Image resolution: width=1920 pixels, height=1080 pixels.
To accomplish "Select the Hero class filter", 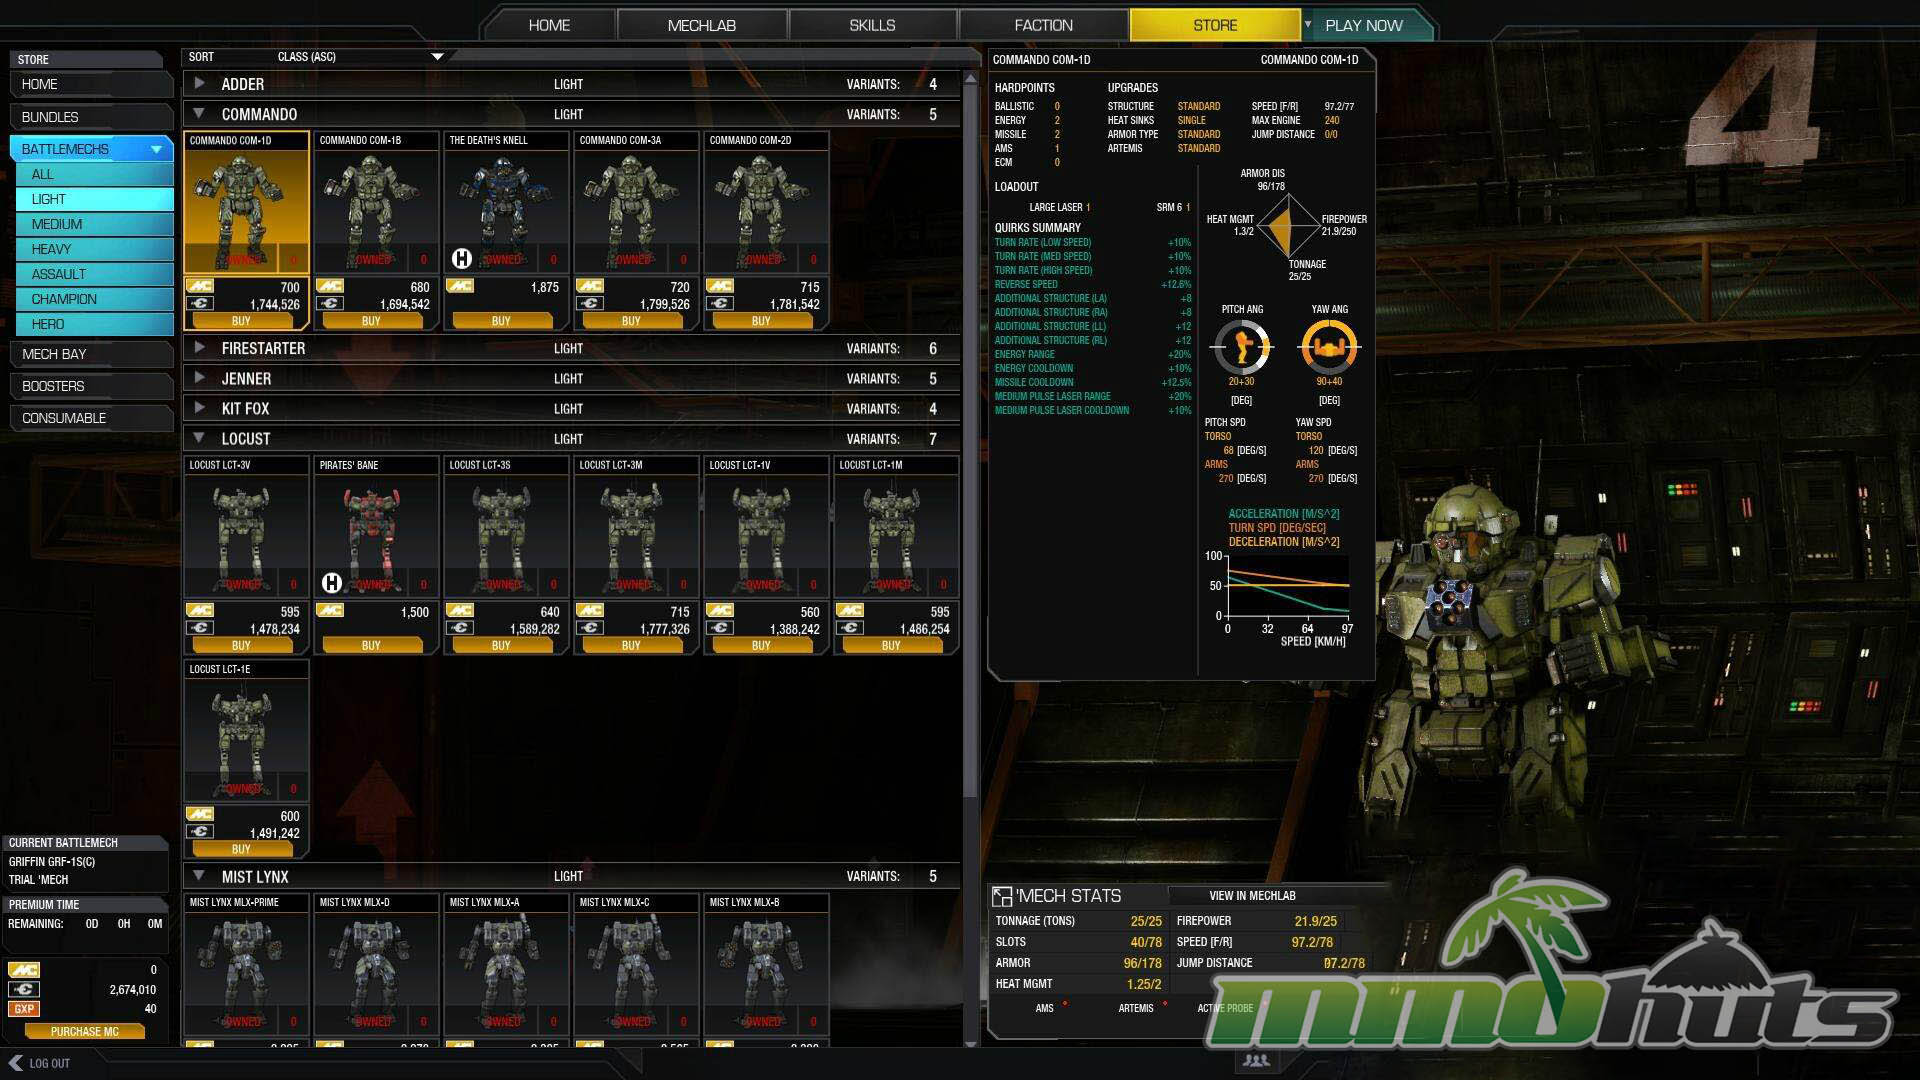I will tap(94, 324).
